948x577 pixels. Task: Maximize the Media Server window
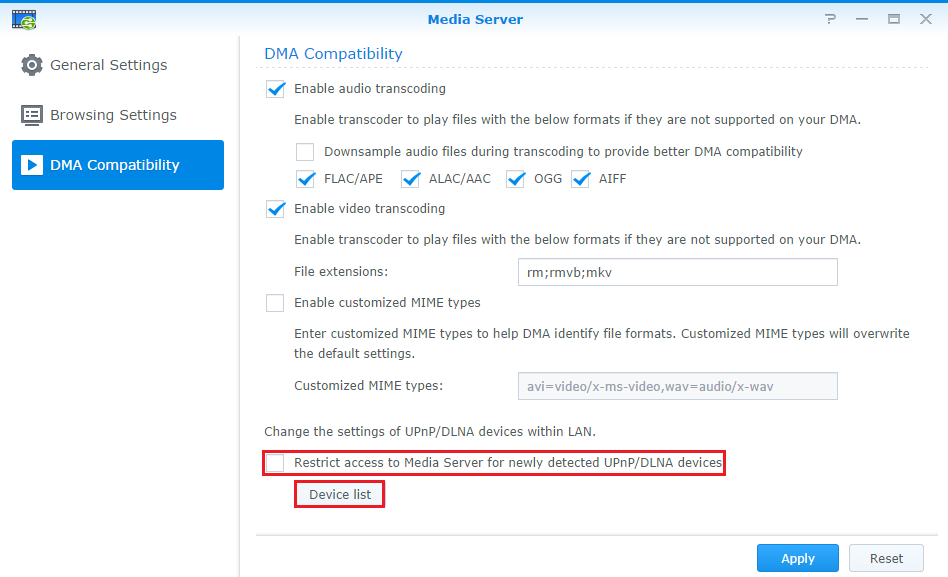[894, 19]
